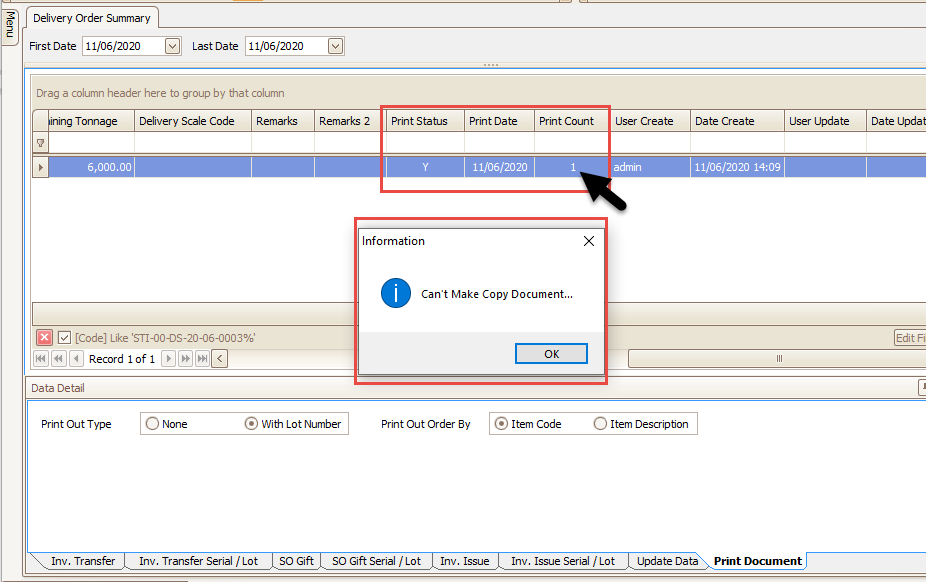
Task: Select the '11/06/2020 14:09' Date Create cell
Action: click(737, 167)
